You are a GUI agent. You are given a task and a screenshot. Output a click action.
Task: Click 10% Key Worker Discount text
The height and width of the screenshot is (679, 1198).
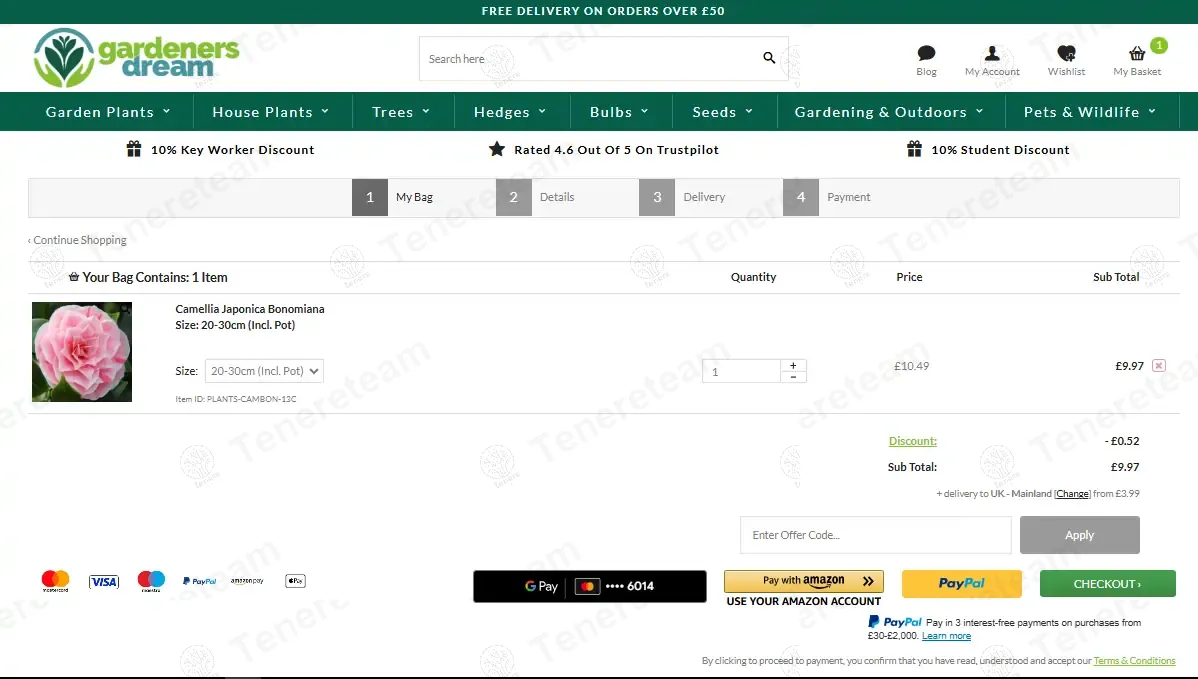(x=232, y=150)
